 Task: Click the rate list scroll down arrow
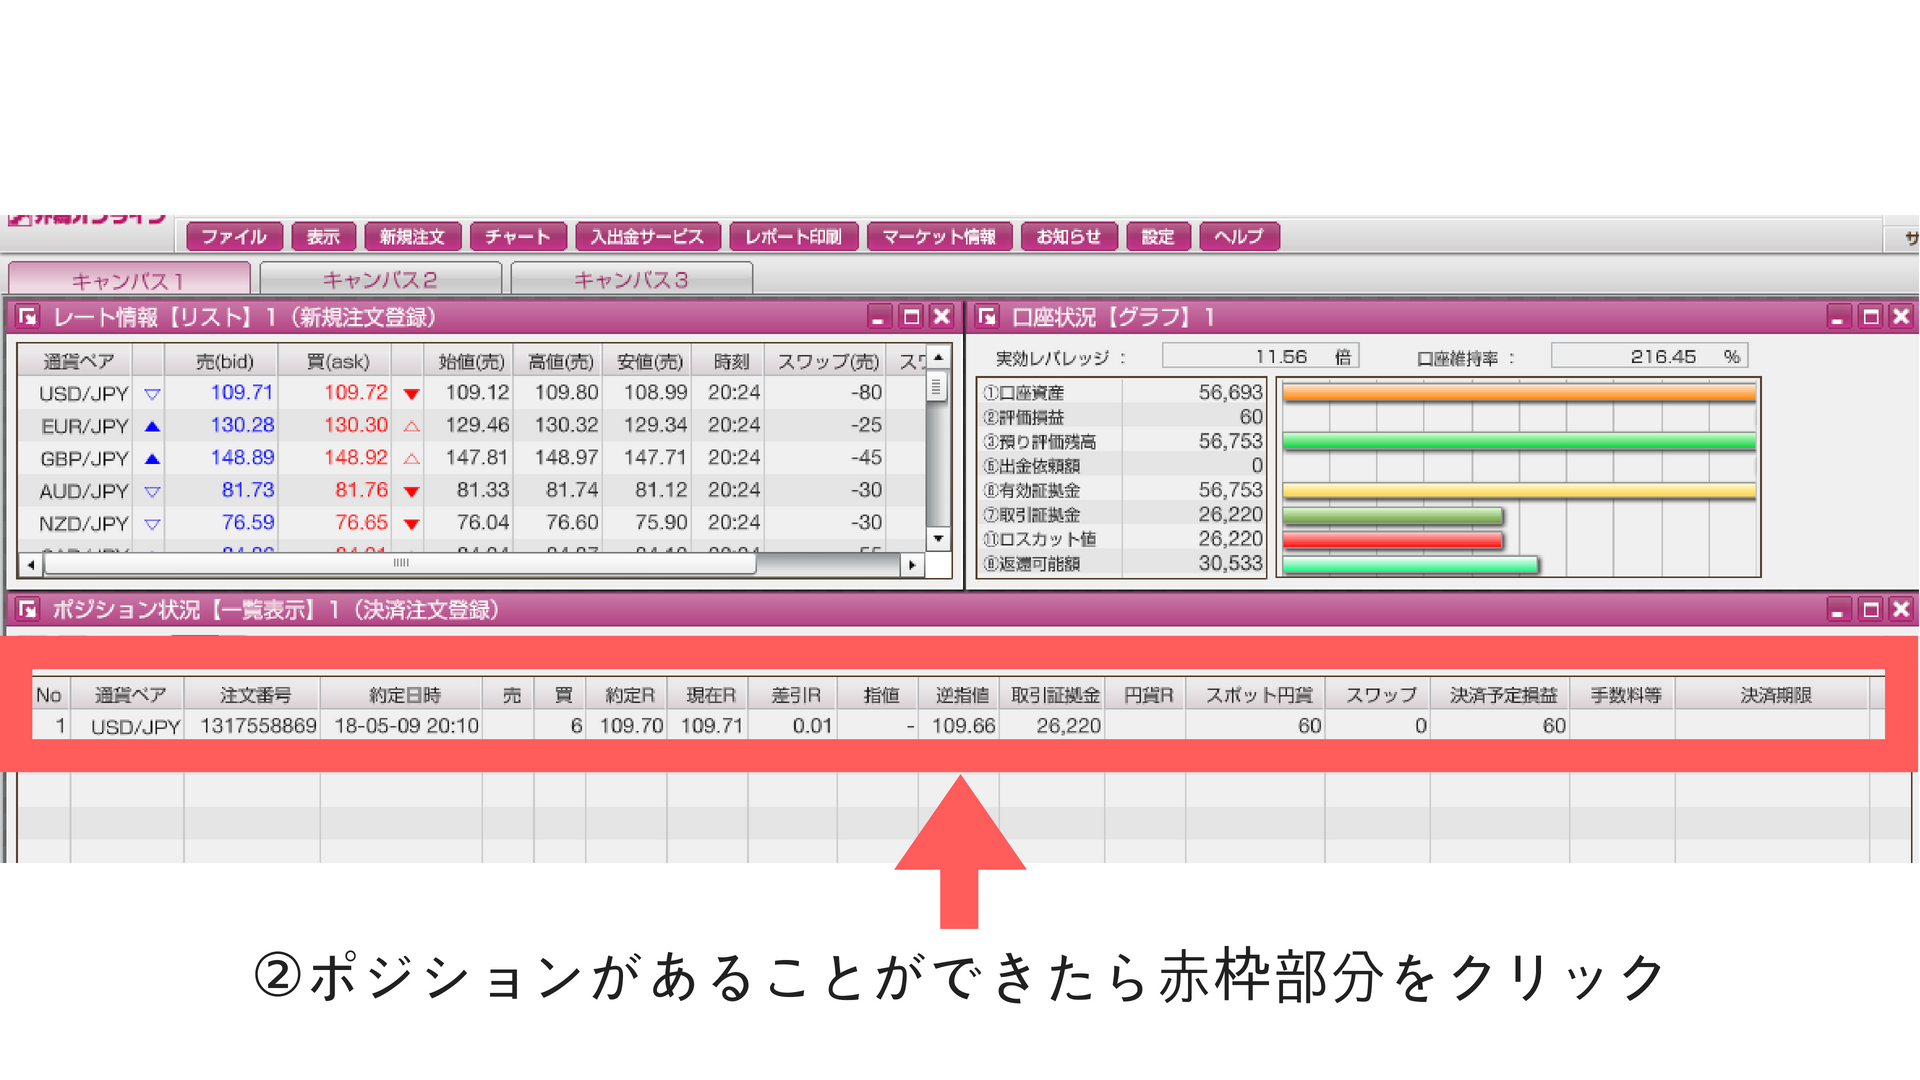[938, 539]
